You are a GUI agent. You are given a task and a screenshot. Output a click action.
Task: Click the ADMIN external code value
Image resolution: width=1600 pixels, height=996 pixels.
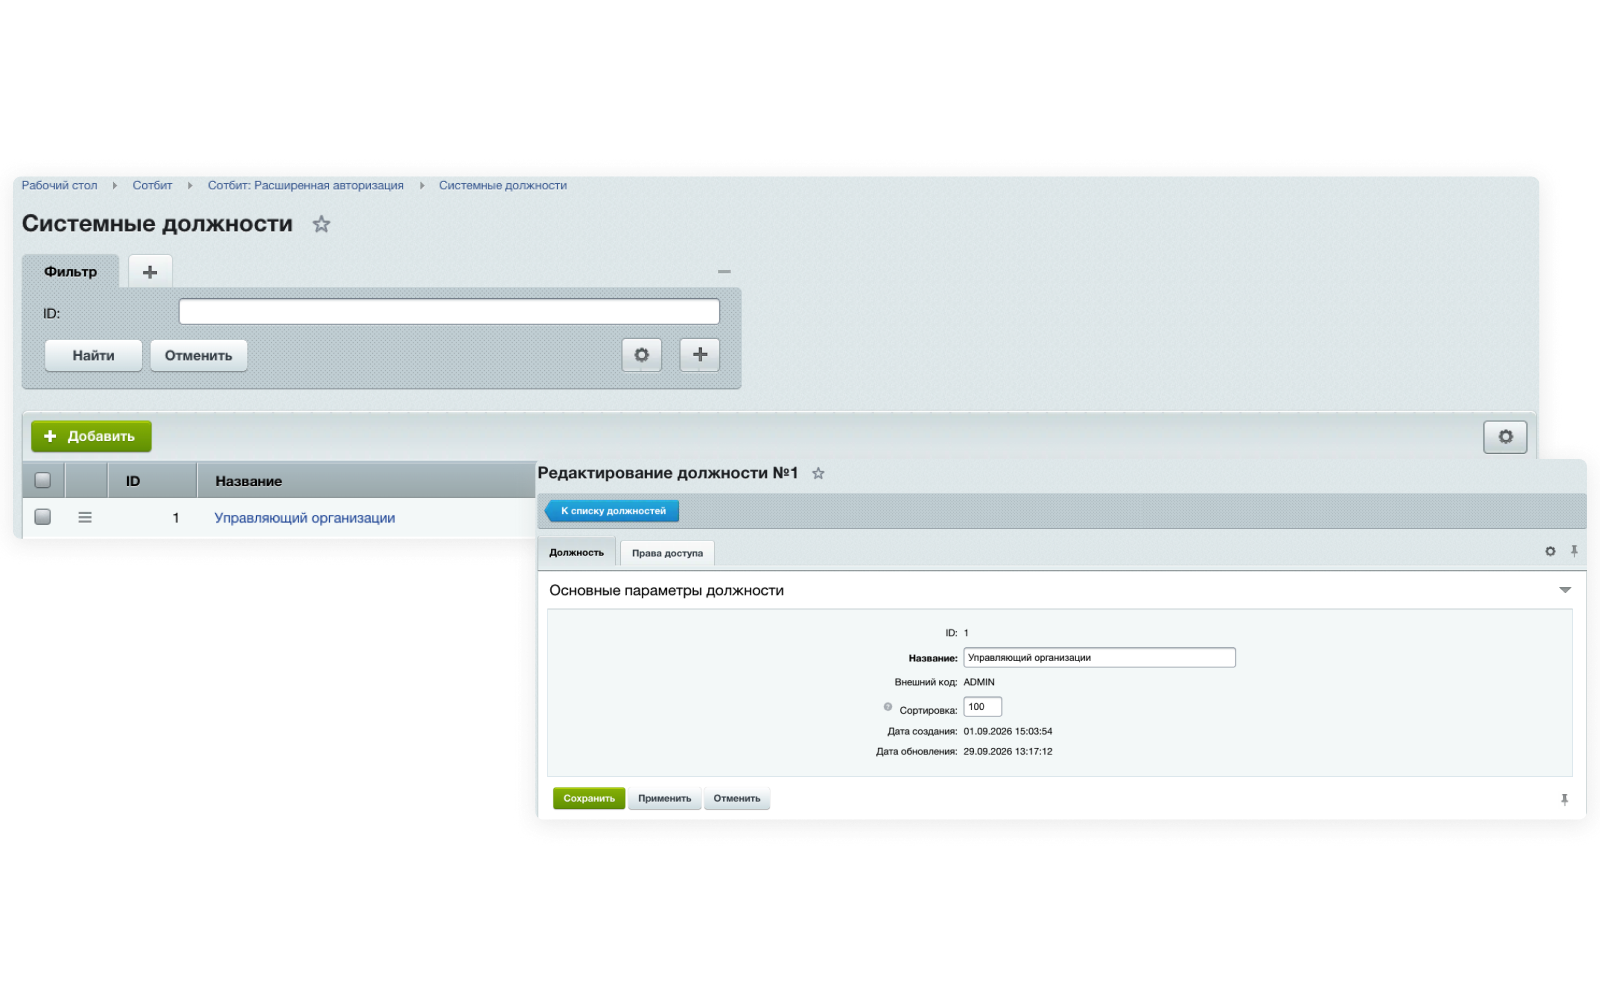(x=979, y=683)
